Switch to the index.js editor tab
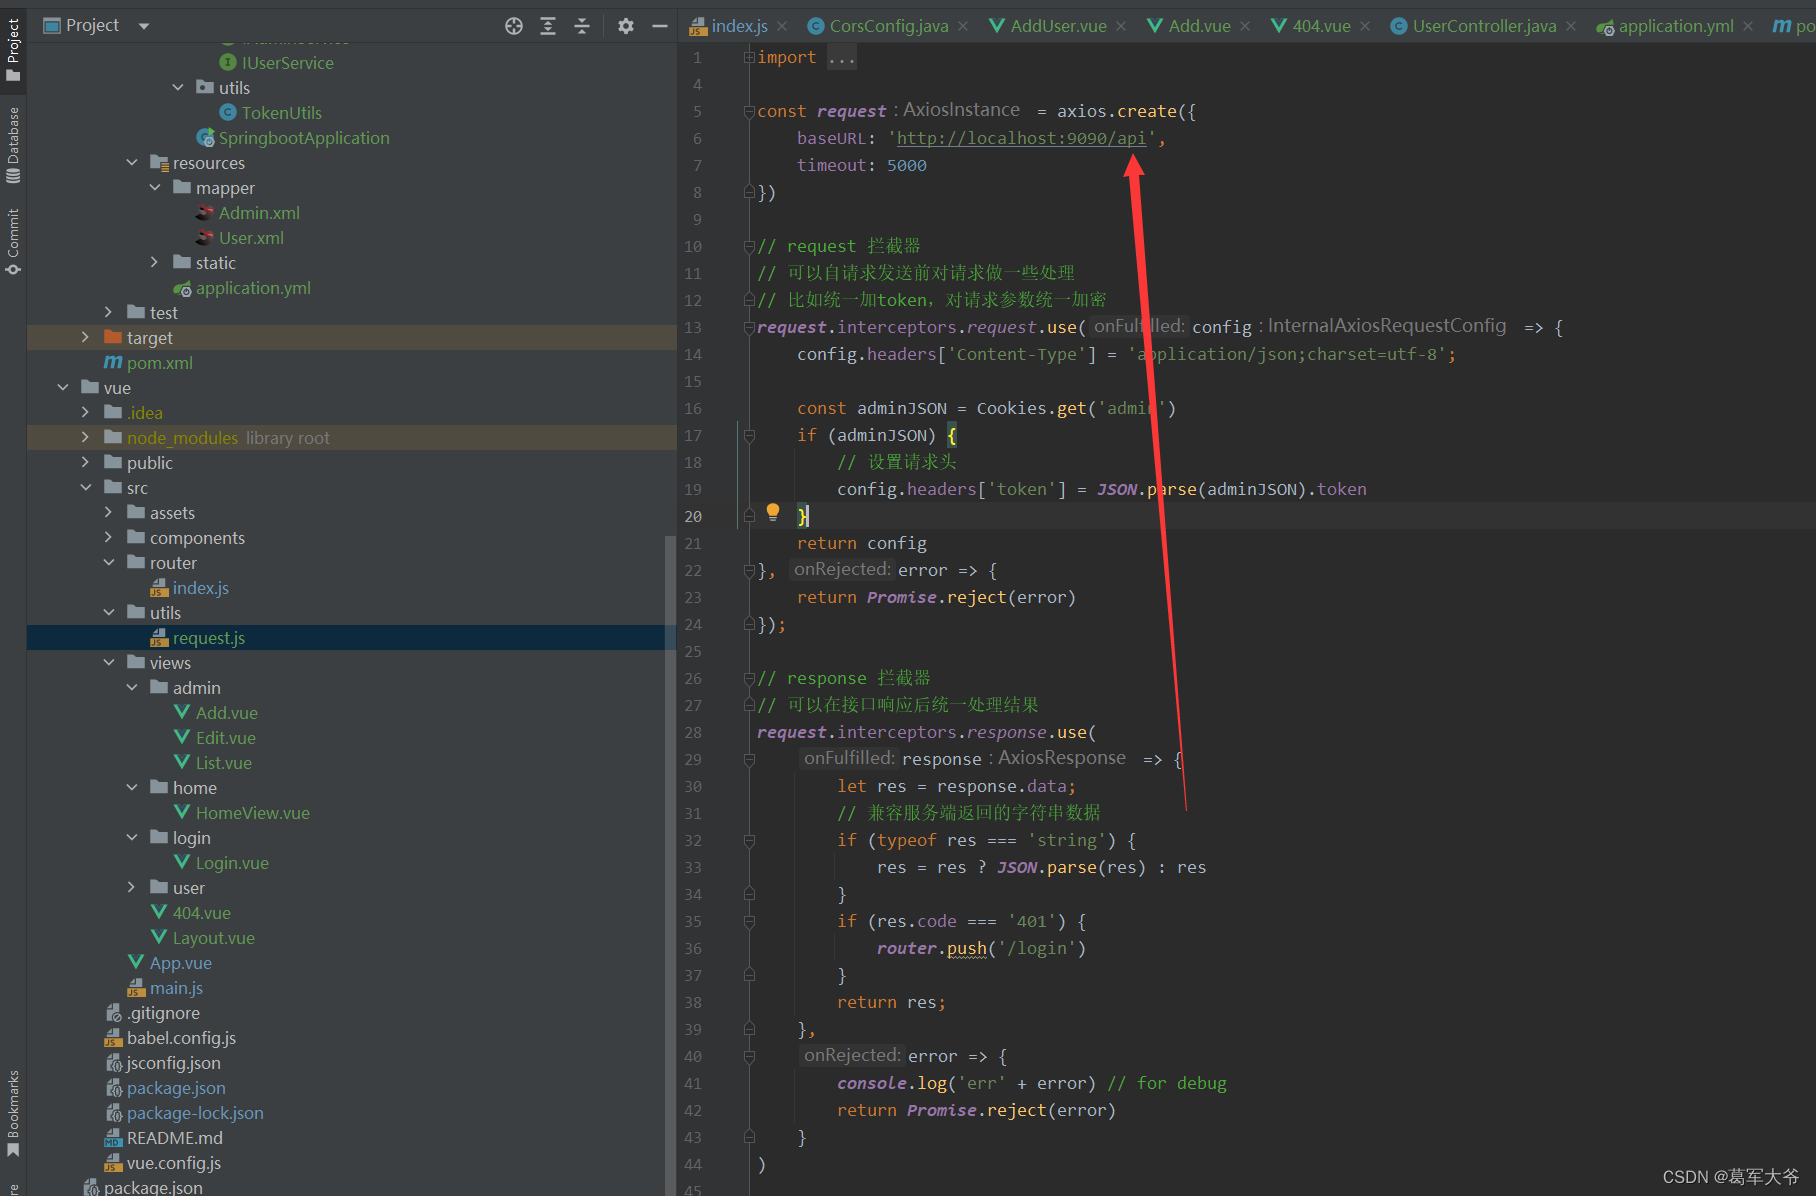The image size is (1816, 1196). pyautogui.click(x=739, y=26)
